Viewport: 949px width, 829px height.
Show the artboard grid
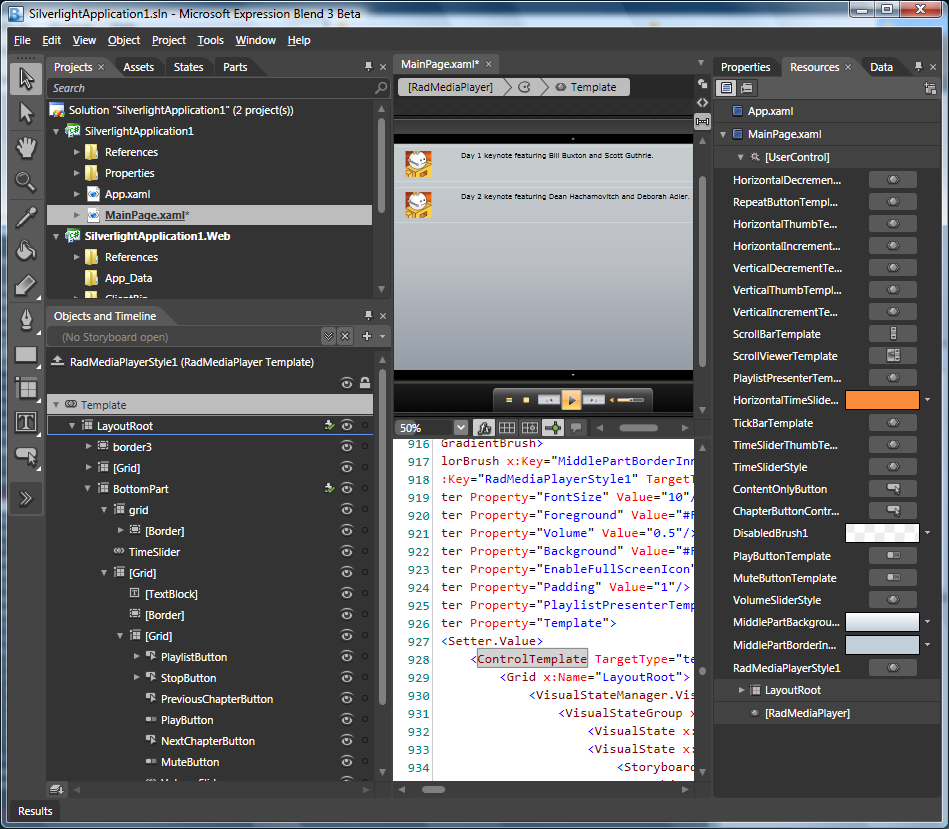click(x=507, y=428)
